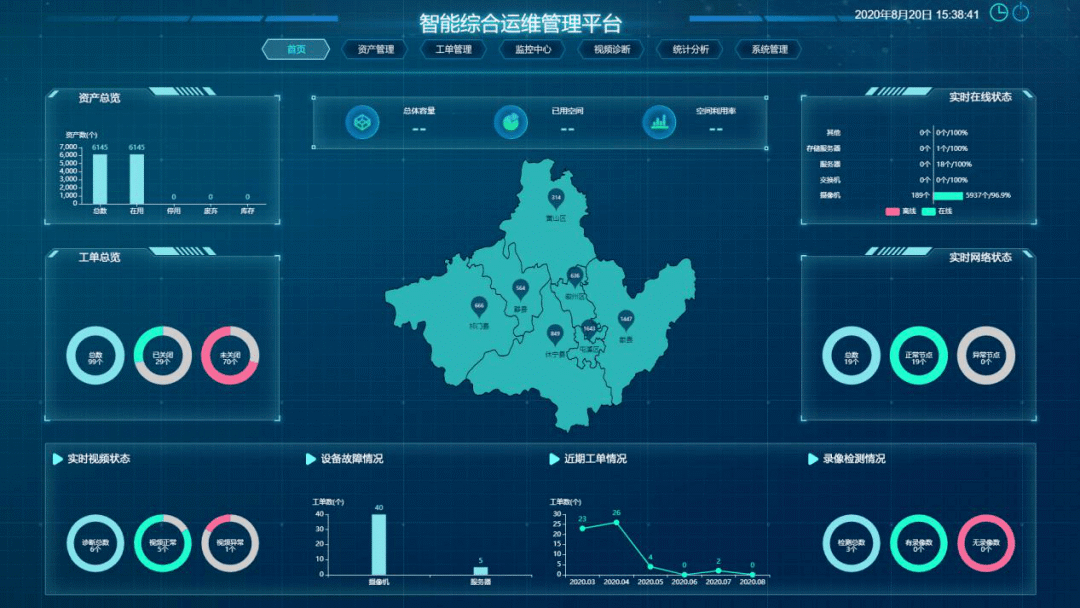The height and width of the screenshot is (608, 1080).
Task: Toggle the 在线 legend series
Action: 937,211
